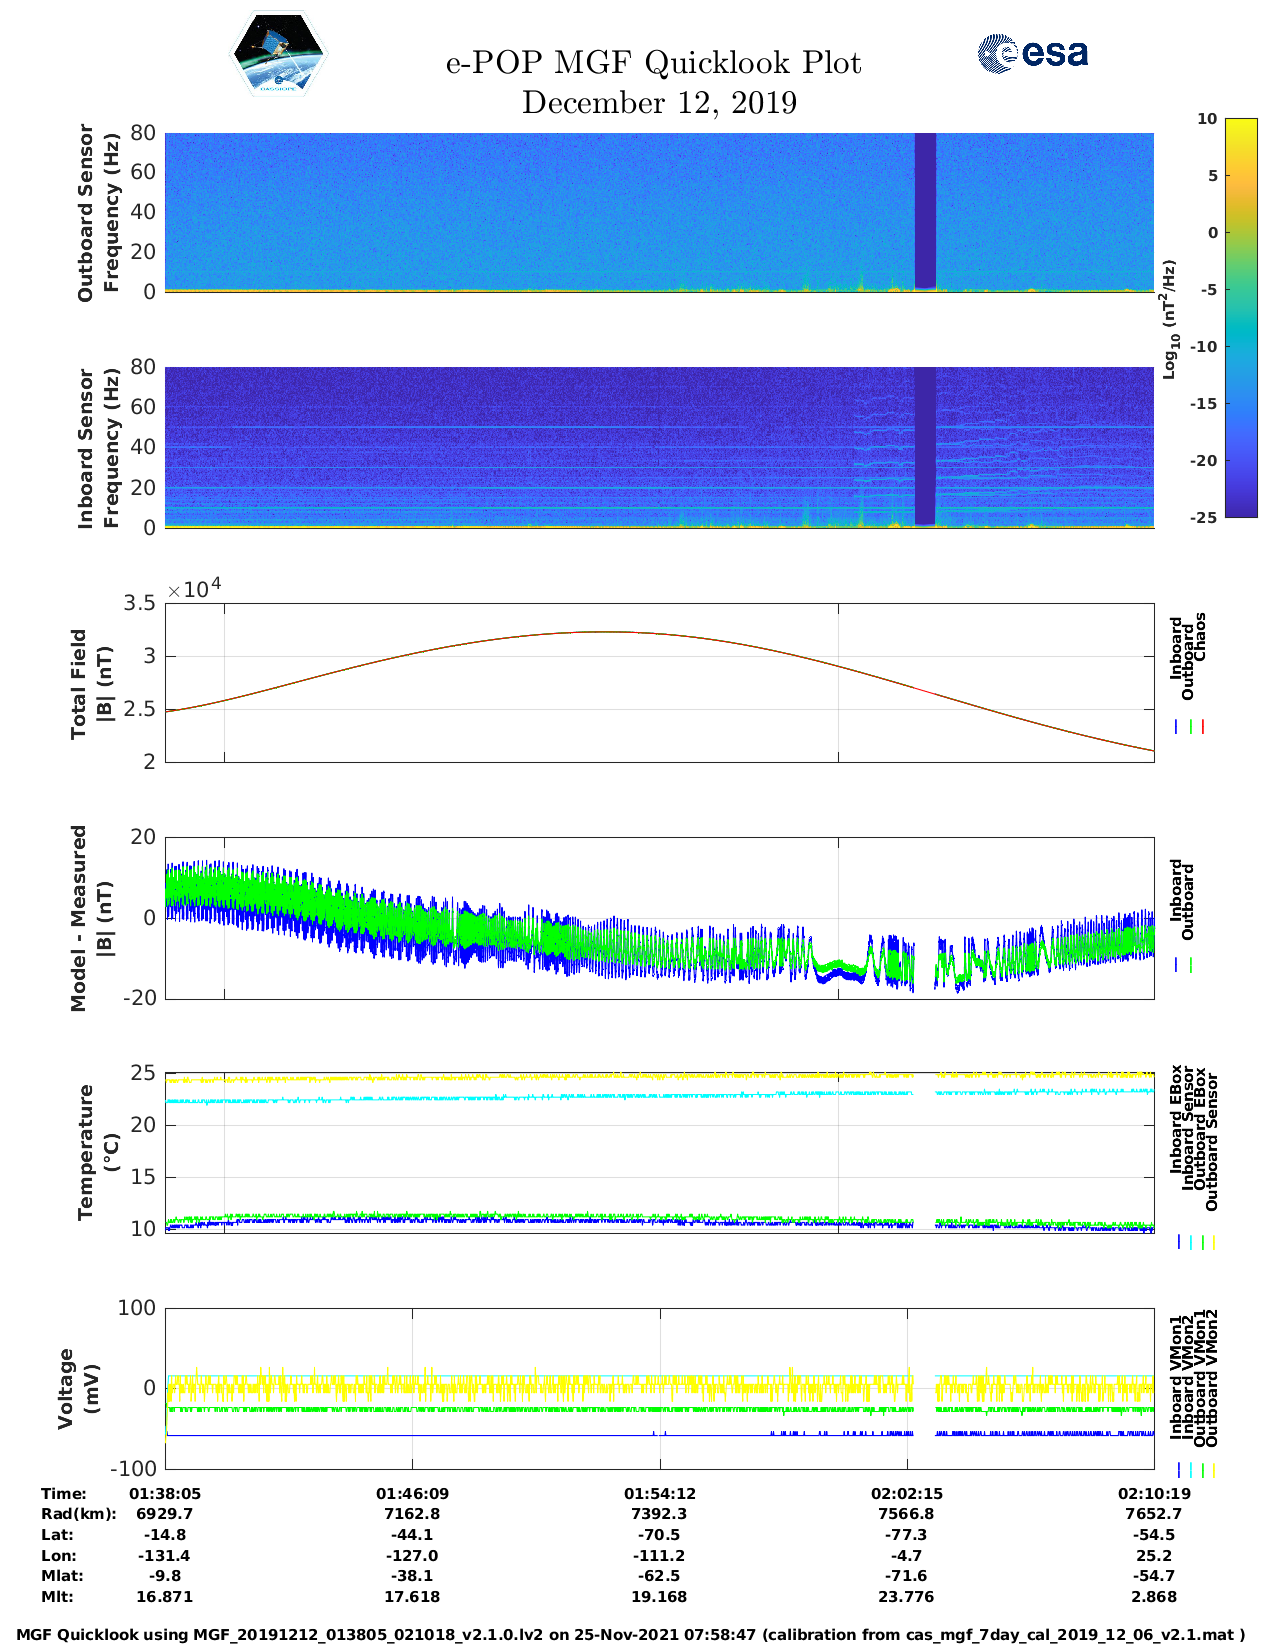Select the 01:46:09 time tick label
The height and width of the screenshot is (1650, 1275).
click(x=412, y=1493)
